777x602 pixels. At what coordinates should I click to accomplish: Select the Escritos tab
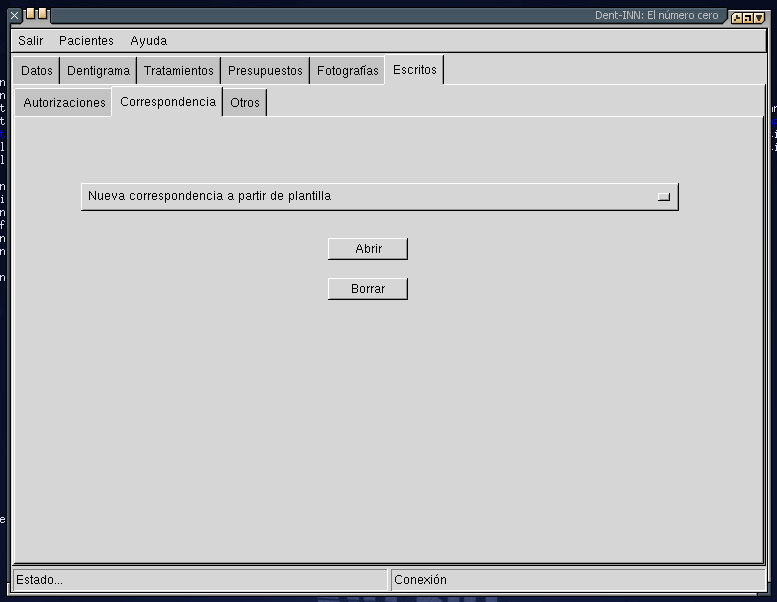(x=414, y=70)
